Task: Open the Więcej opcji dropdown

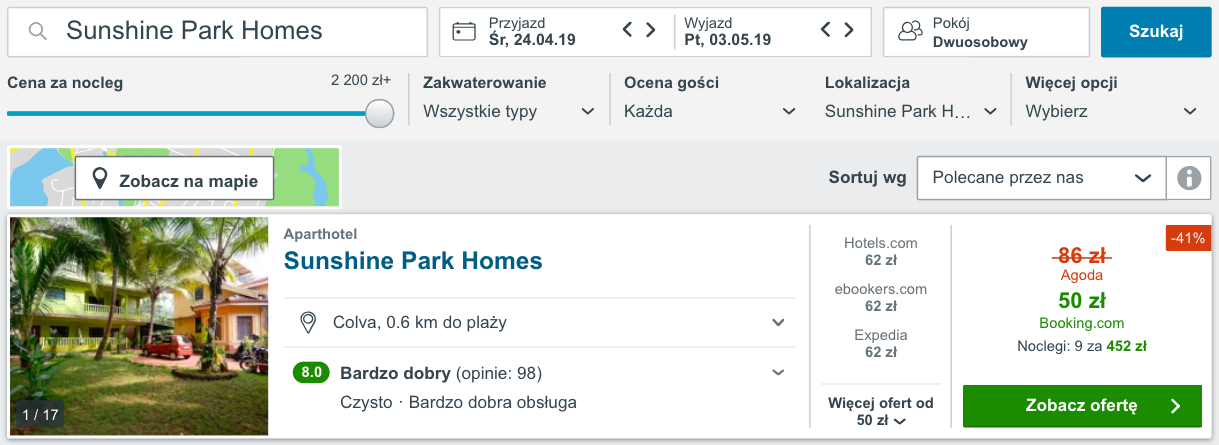Action: (x=1111, y=111)
